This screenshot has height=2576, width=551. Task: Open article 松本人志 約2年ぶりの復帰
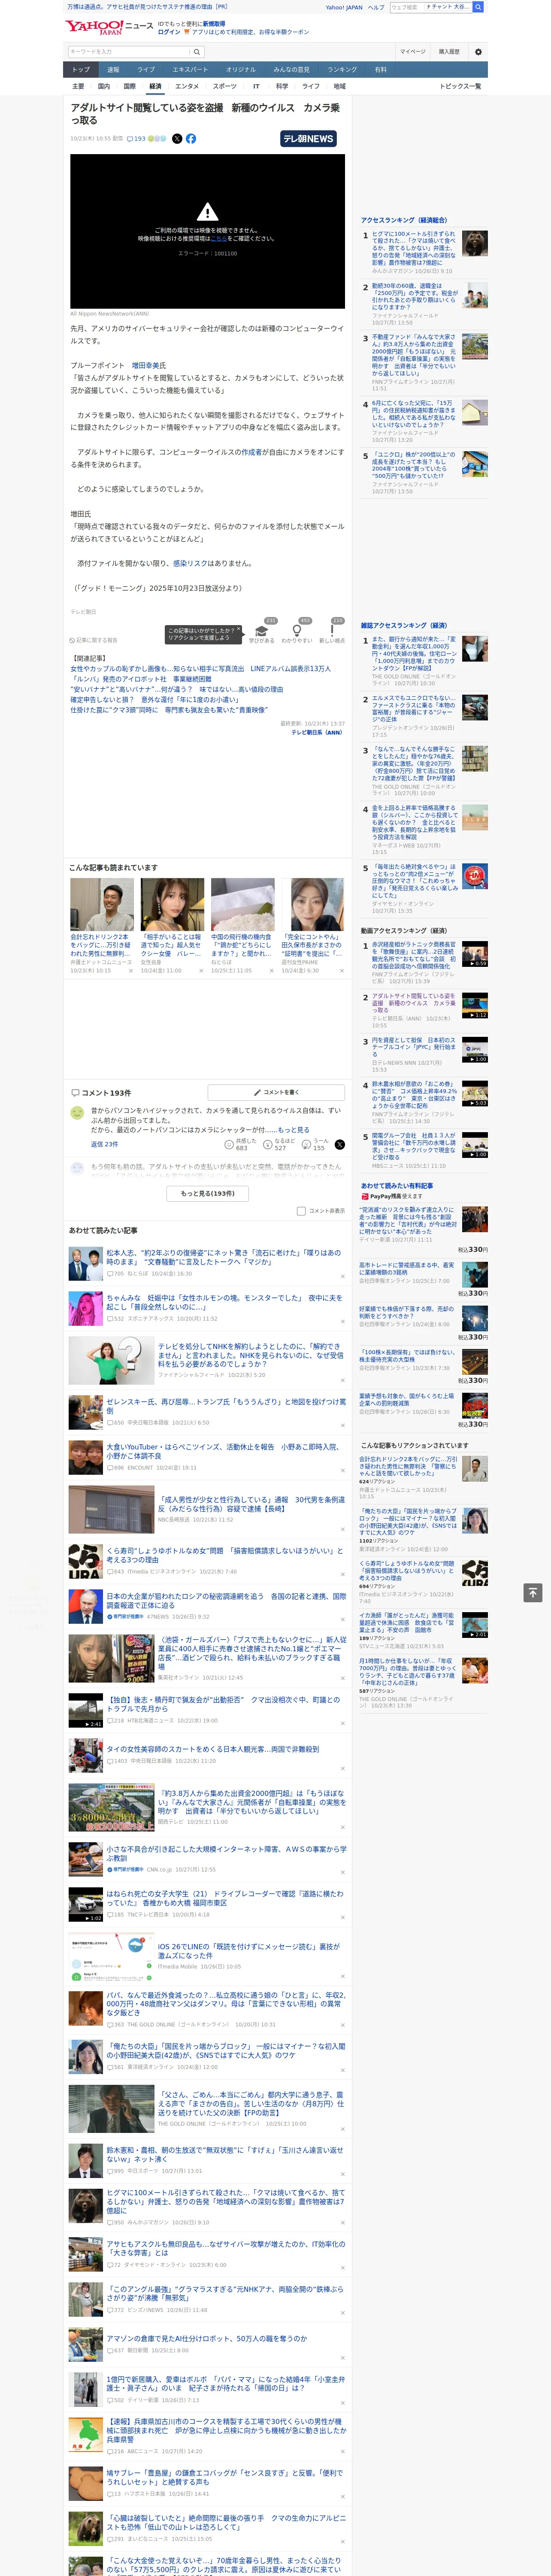tap(223, 1257)
